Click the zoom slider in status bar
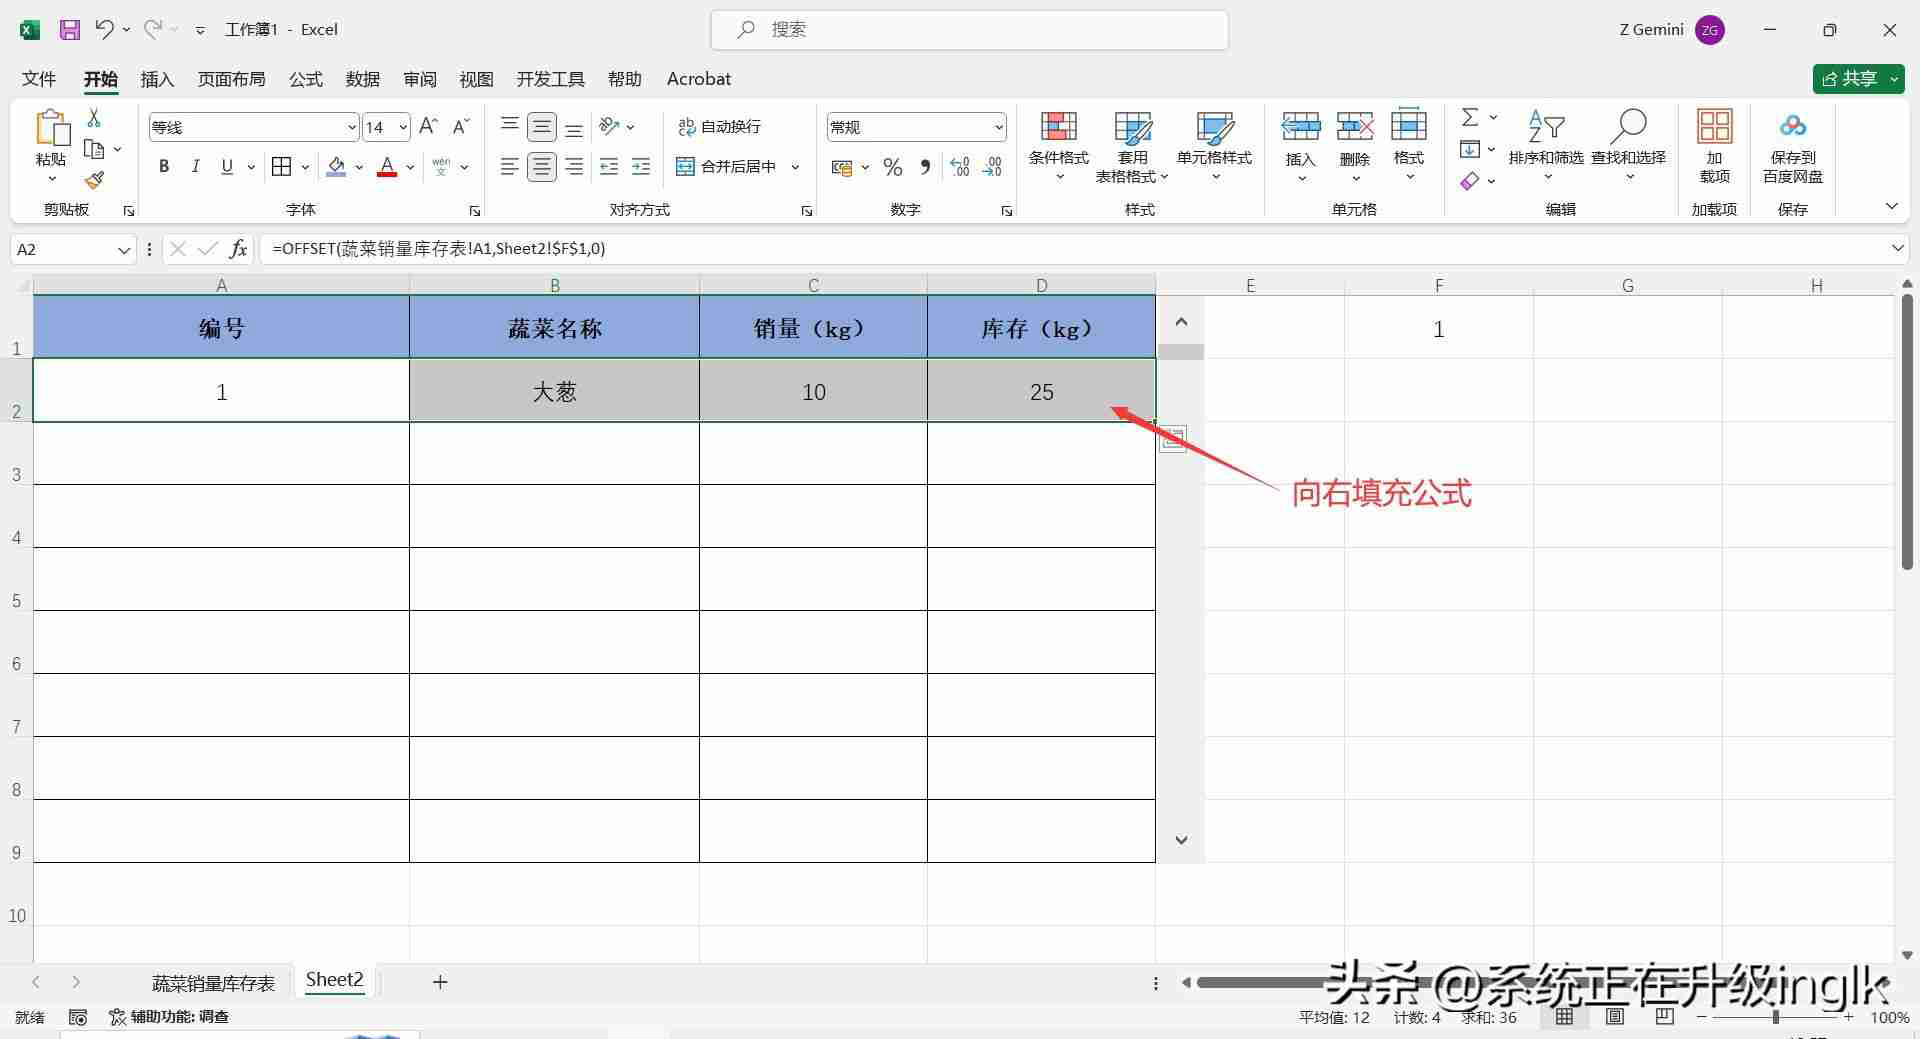Image resolution: width=1920 pixels, height=1039 pixels. [x=1775, y=1017]
